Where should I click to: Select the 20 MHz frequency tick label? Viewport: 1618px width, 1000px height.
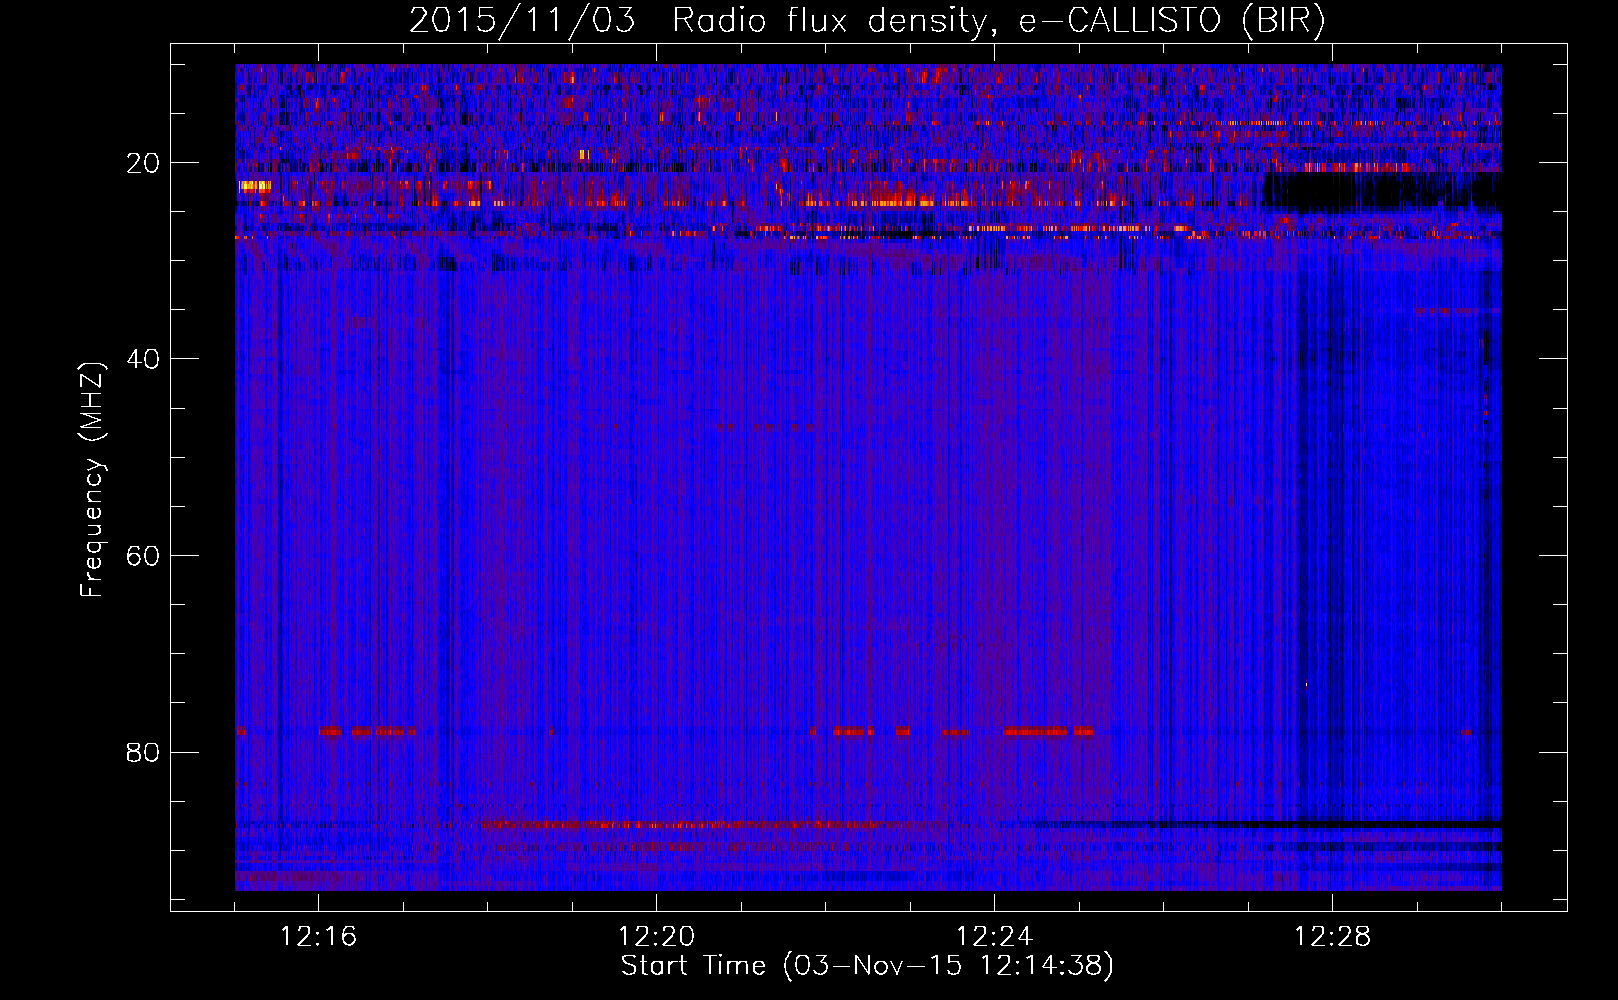tap(143, 163)
